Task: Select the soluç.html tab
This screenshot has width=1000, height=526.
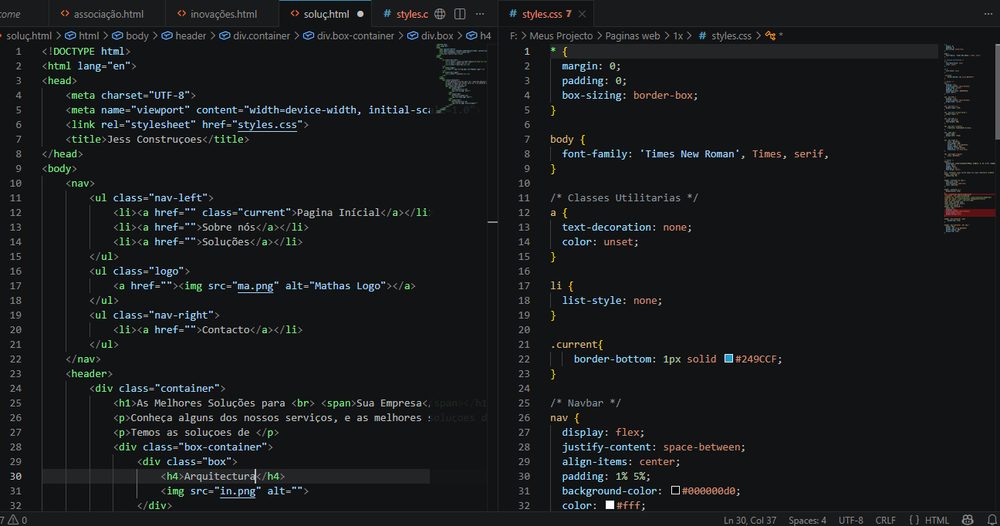Action: coord(326,13)
